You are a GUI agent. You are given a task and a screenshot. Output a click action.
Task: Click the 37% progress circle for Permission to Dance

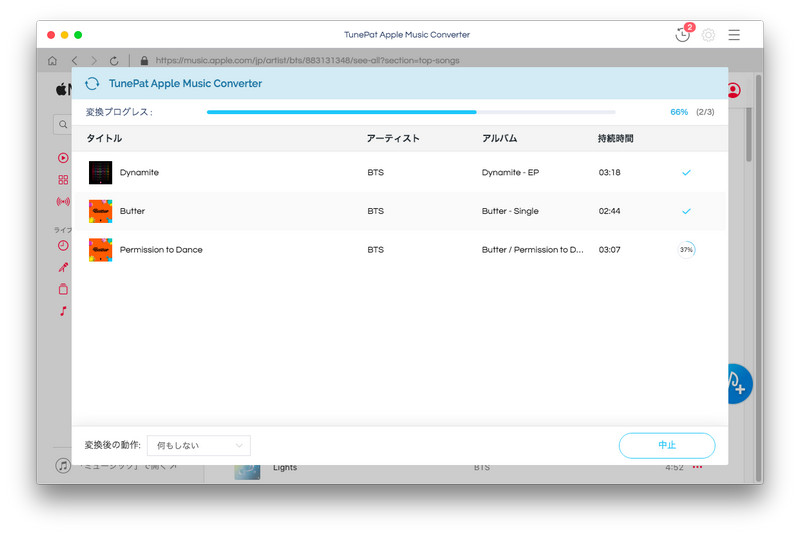pos(686,250)
